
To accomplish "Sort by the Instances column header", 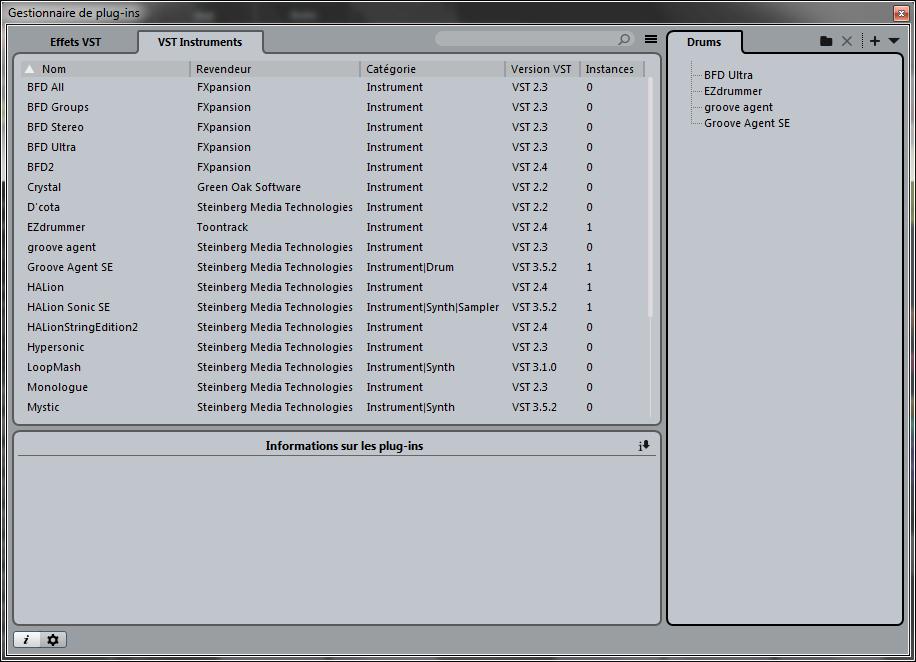I will (x=611, y=69).
